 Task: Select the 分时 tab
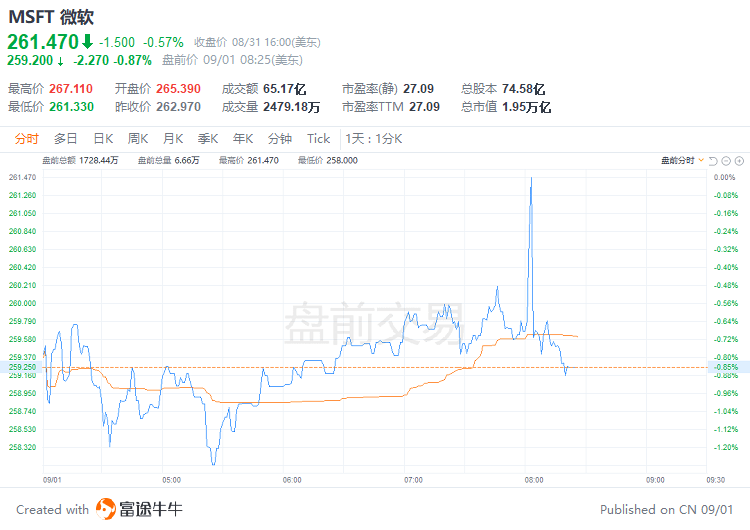(x=26, y=139)
